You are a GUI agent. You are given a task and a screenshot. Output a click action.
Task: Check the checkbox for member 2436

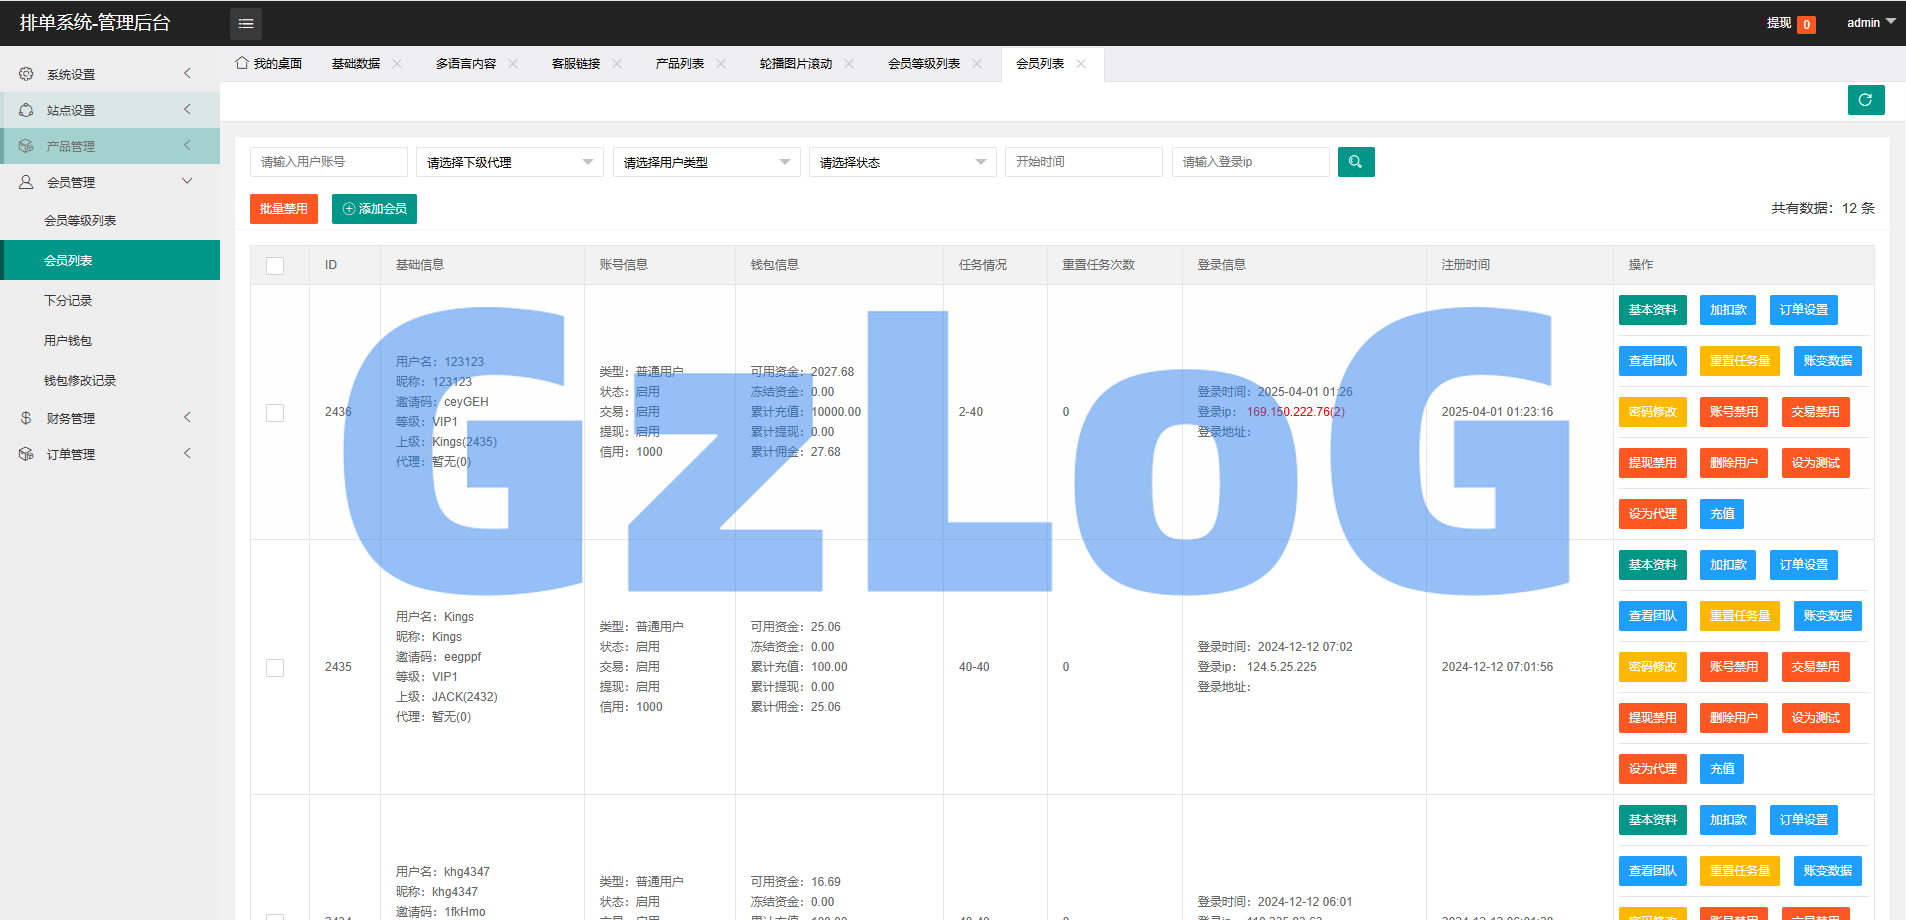[x=275, y=412]
